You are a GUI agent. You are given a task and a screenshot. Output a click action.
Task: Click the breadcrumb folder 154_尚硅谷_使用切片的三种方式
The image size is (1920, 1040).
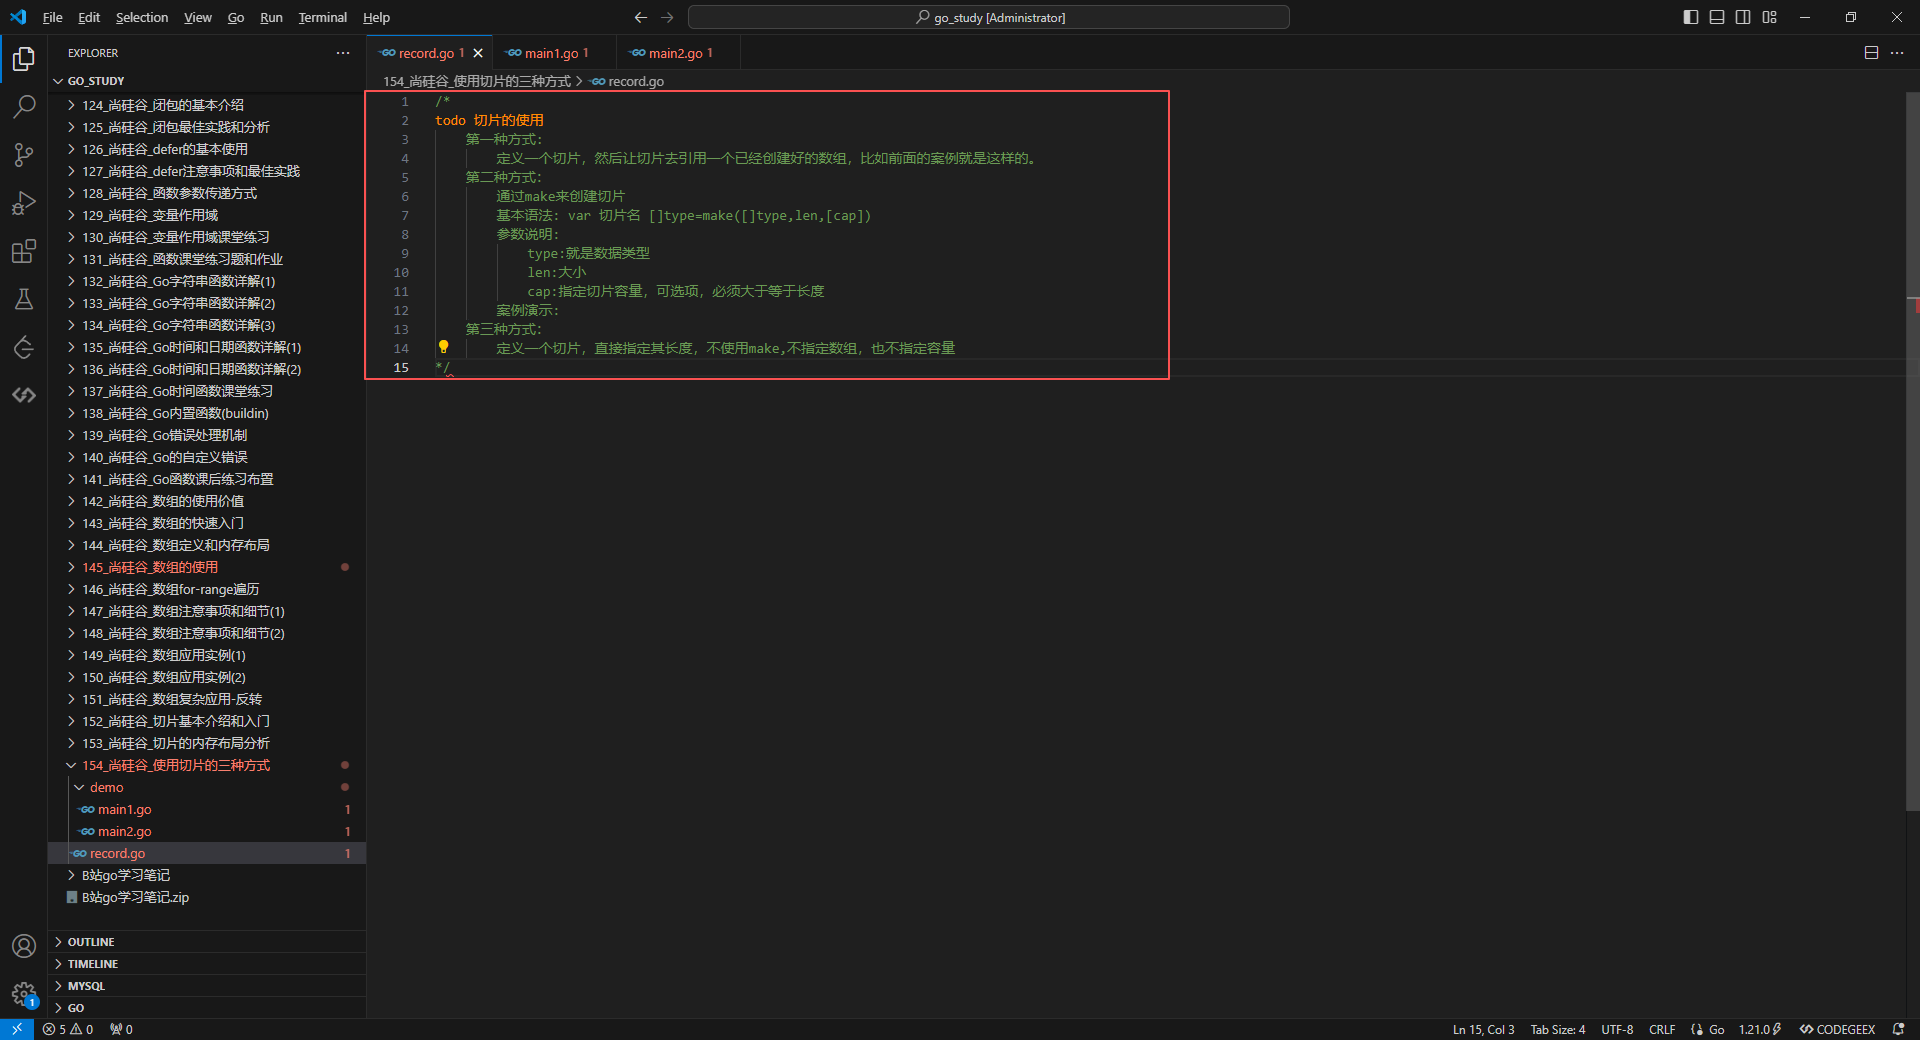476,81
